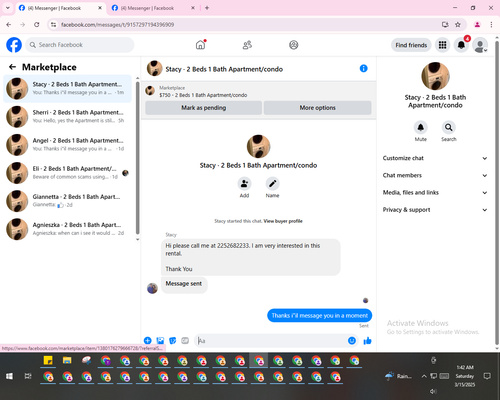Viewport: 500px width, 400px height.
Task: Open the Windows notification center icon
Action: [x=487, y=376]
